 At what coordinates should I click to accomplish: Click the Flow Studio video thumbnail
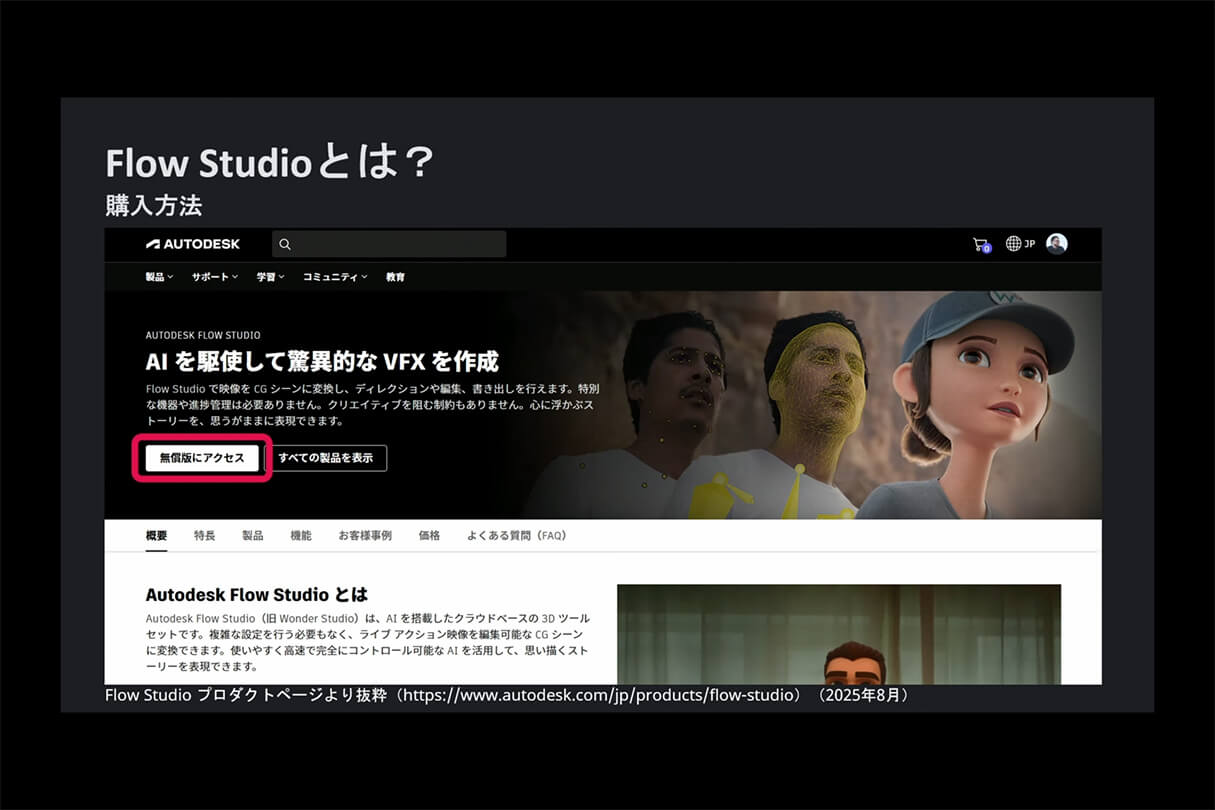pyautogui.click(x=838, y=650)
